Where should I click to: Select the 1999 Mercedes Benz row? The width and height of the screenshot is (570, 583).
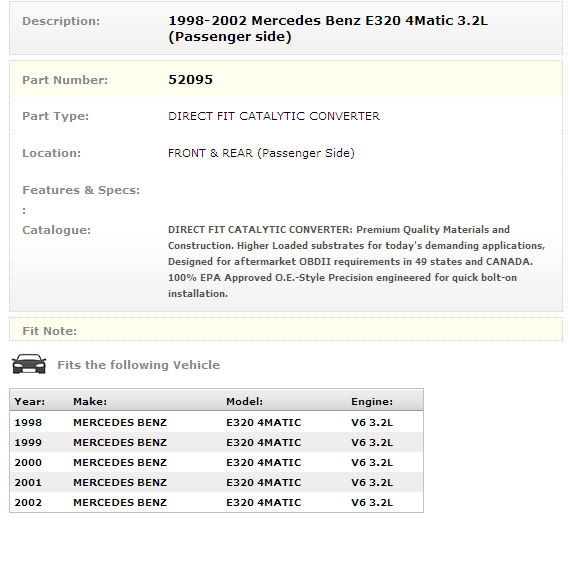click(216, 442)
